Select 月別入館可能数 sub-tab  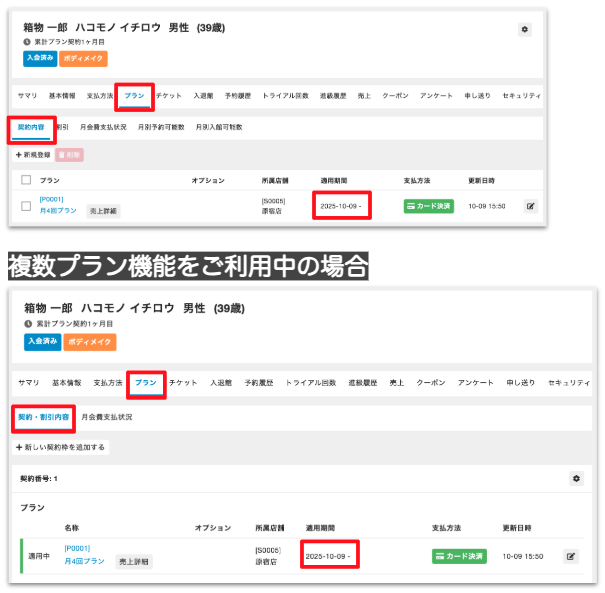[220, 129]
